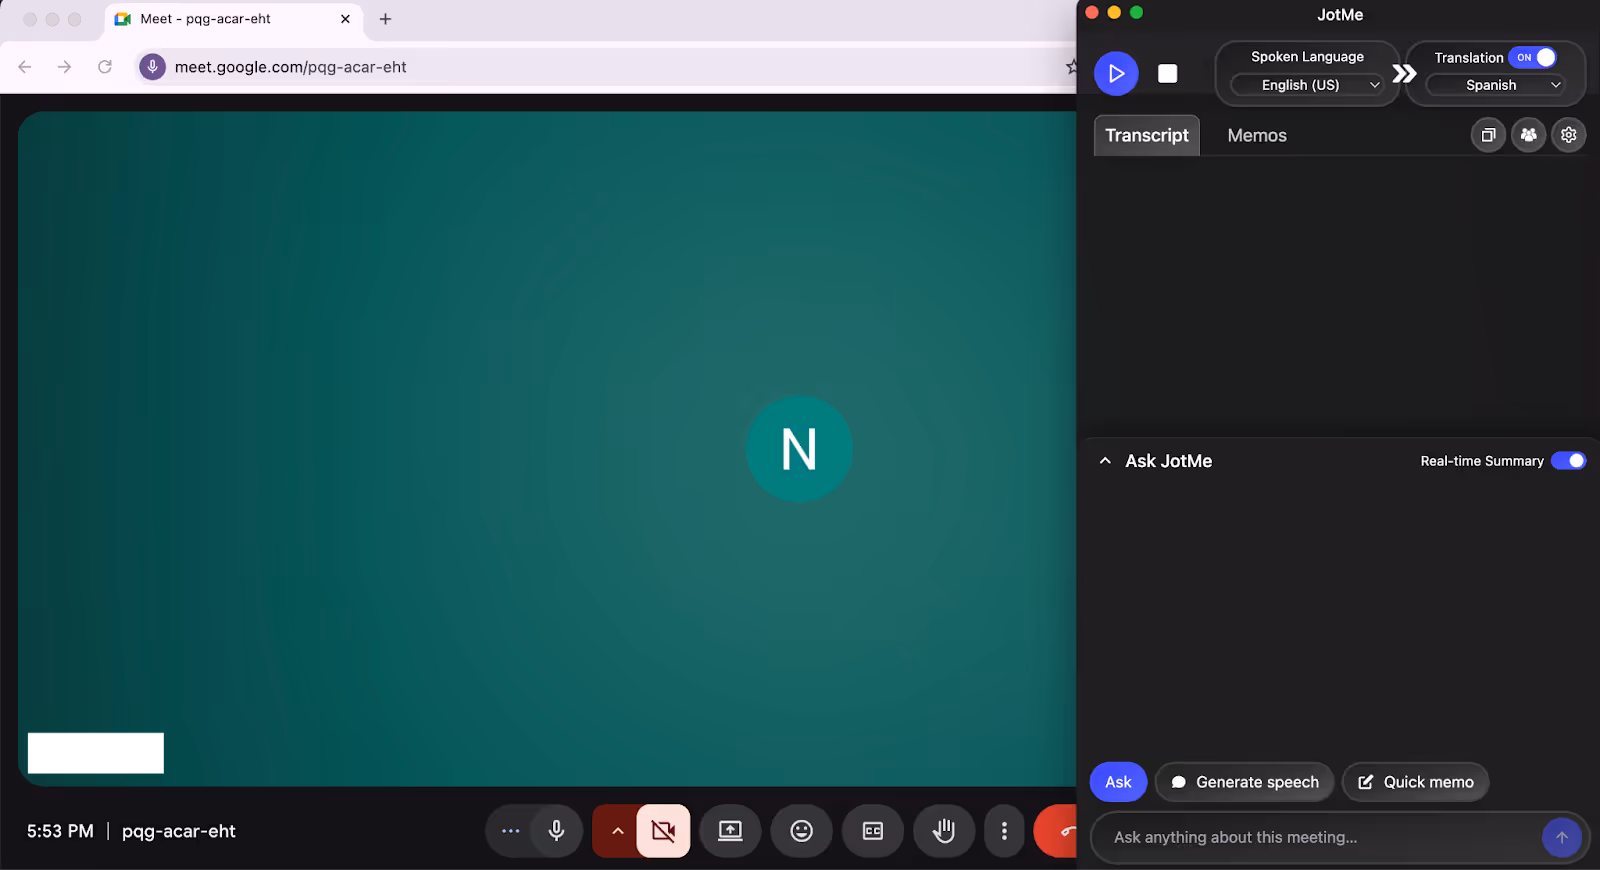Screen dimensions: 1600x870
Task: Click the meet.google.com address bar URL
Action: (x=290, y=67)
